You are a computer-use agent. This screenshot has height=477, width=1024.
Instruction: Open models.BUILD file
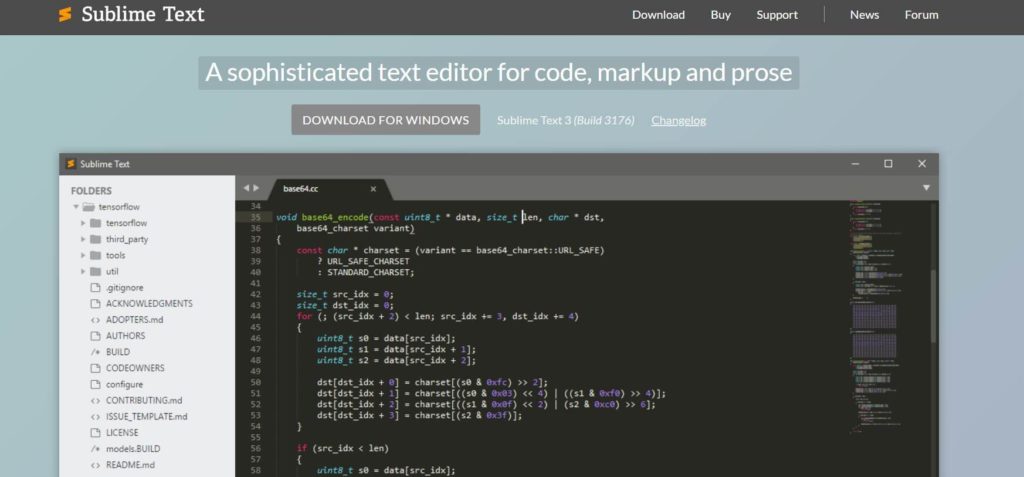pos(133,449)
